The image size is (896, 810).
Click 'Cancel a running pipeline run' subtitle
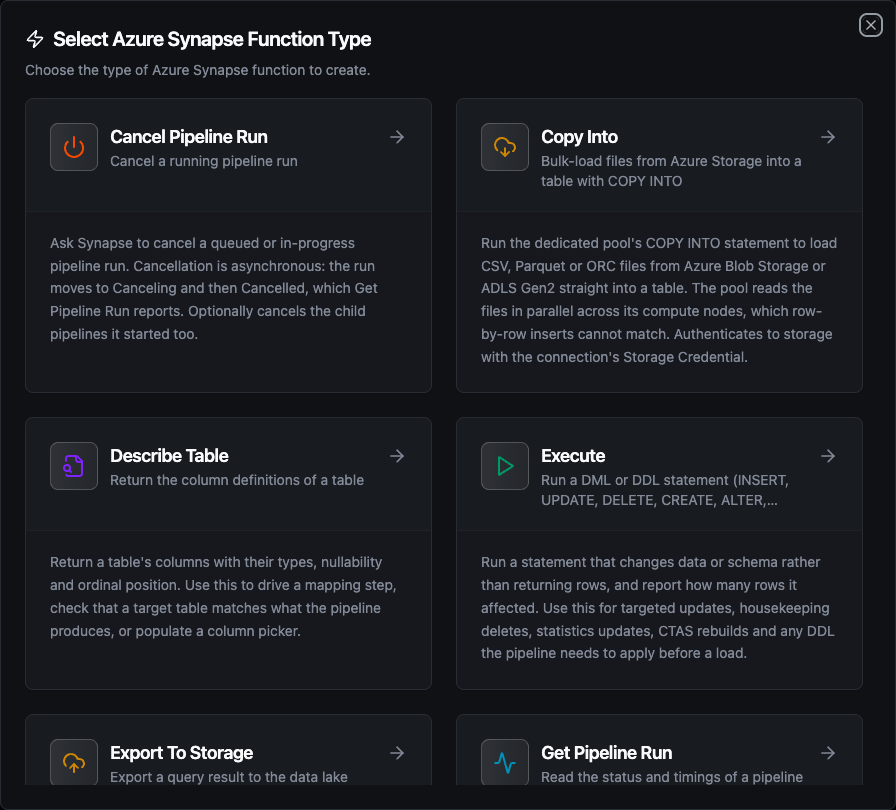point(203,161)
